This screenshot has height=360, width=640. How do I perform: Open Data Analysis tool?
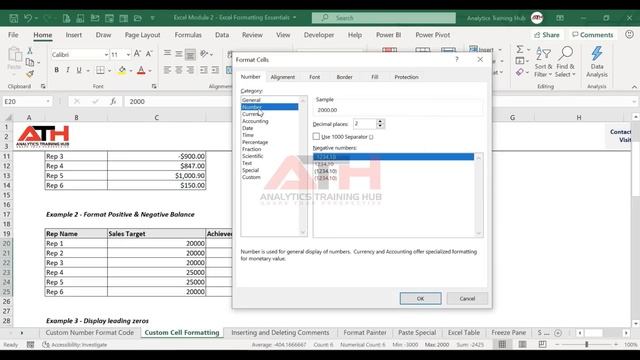(x=597, y=62)
